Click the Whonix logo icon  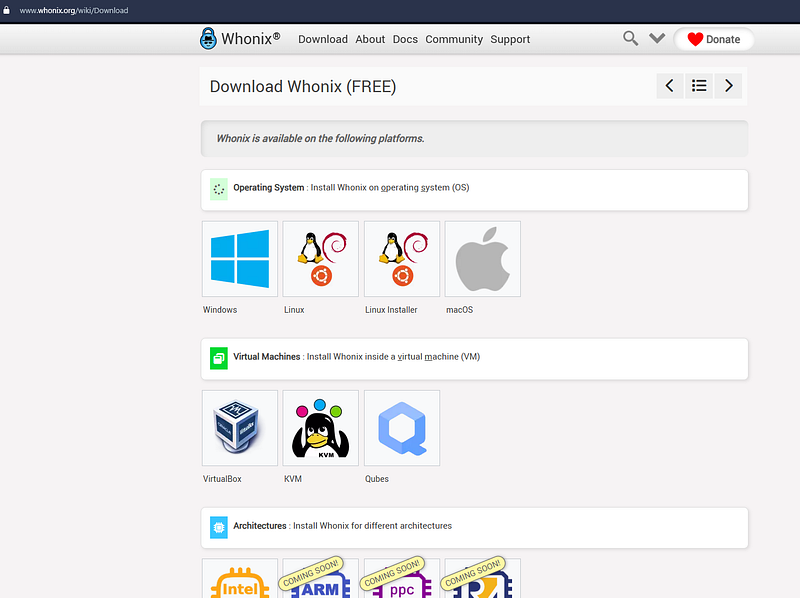[x=208, y=39]
